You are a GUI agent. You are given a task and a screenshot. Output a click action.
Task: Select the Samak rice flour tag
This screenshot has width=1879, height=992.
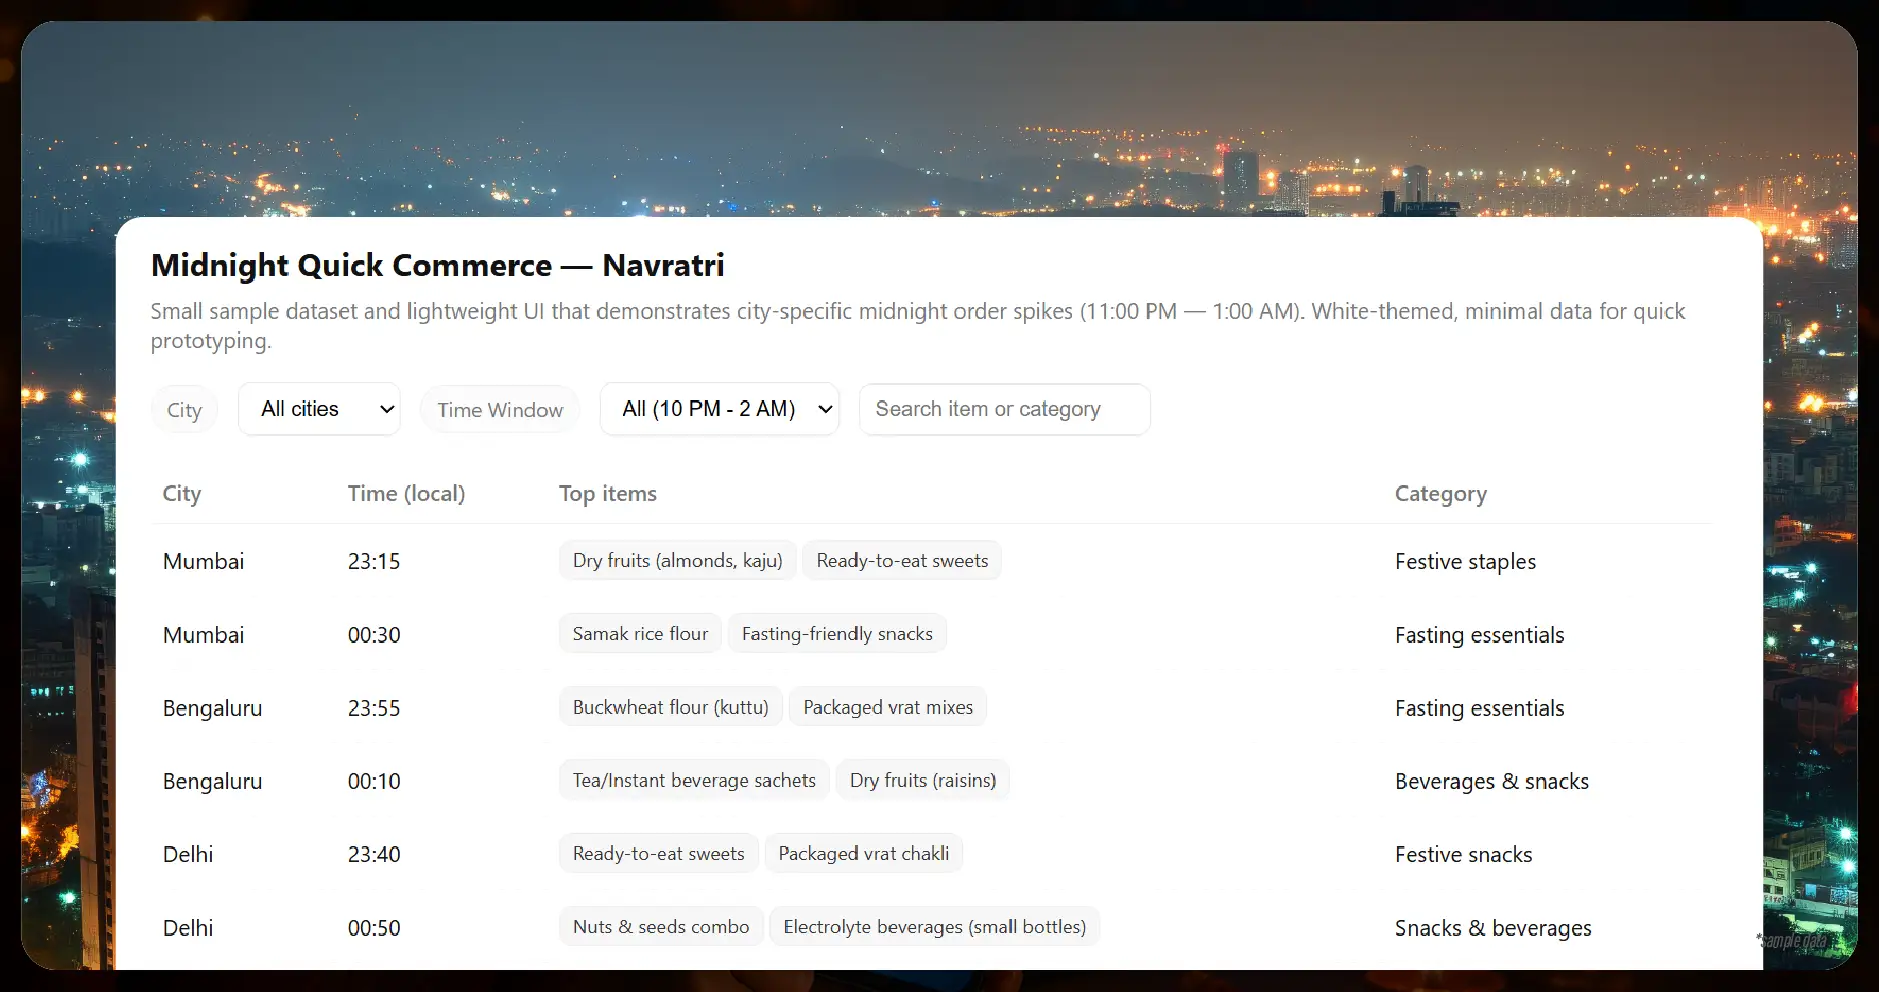pyautogui.click(x=640, y=634)
